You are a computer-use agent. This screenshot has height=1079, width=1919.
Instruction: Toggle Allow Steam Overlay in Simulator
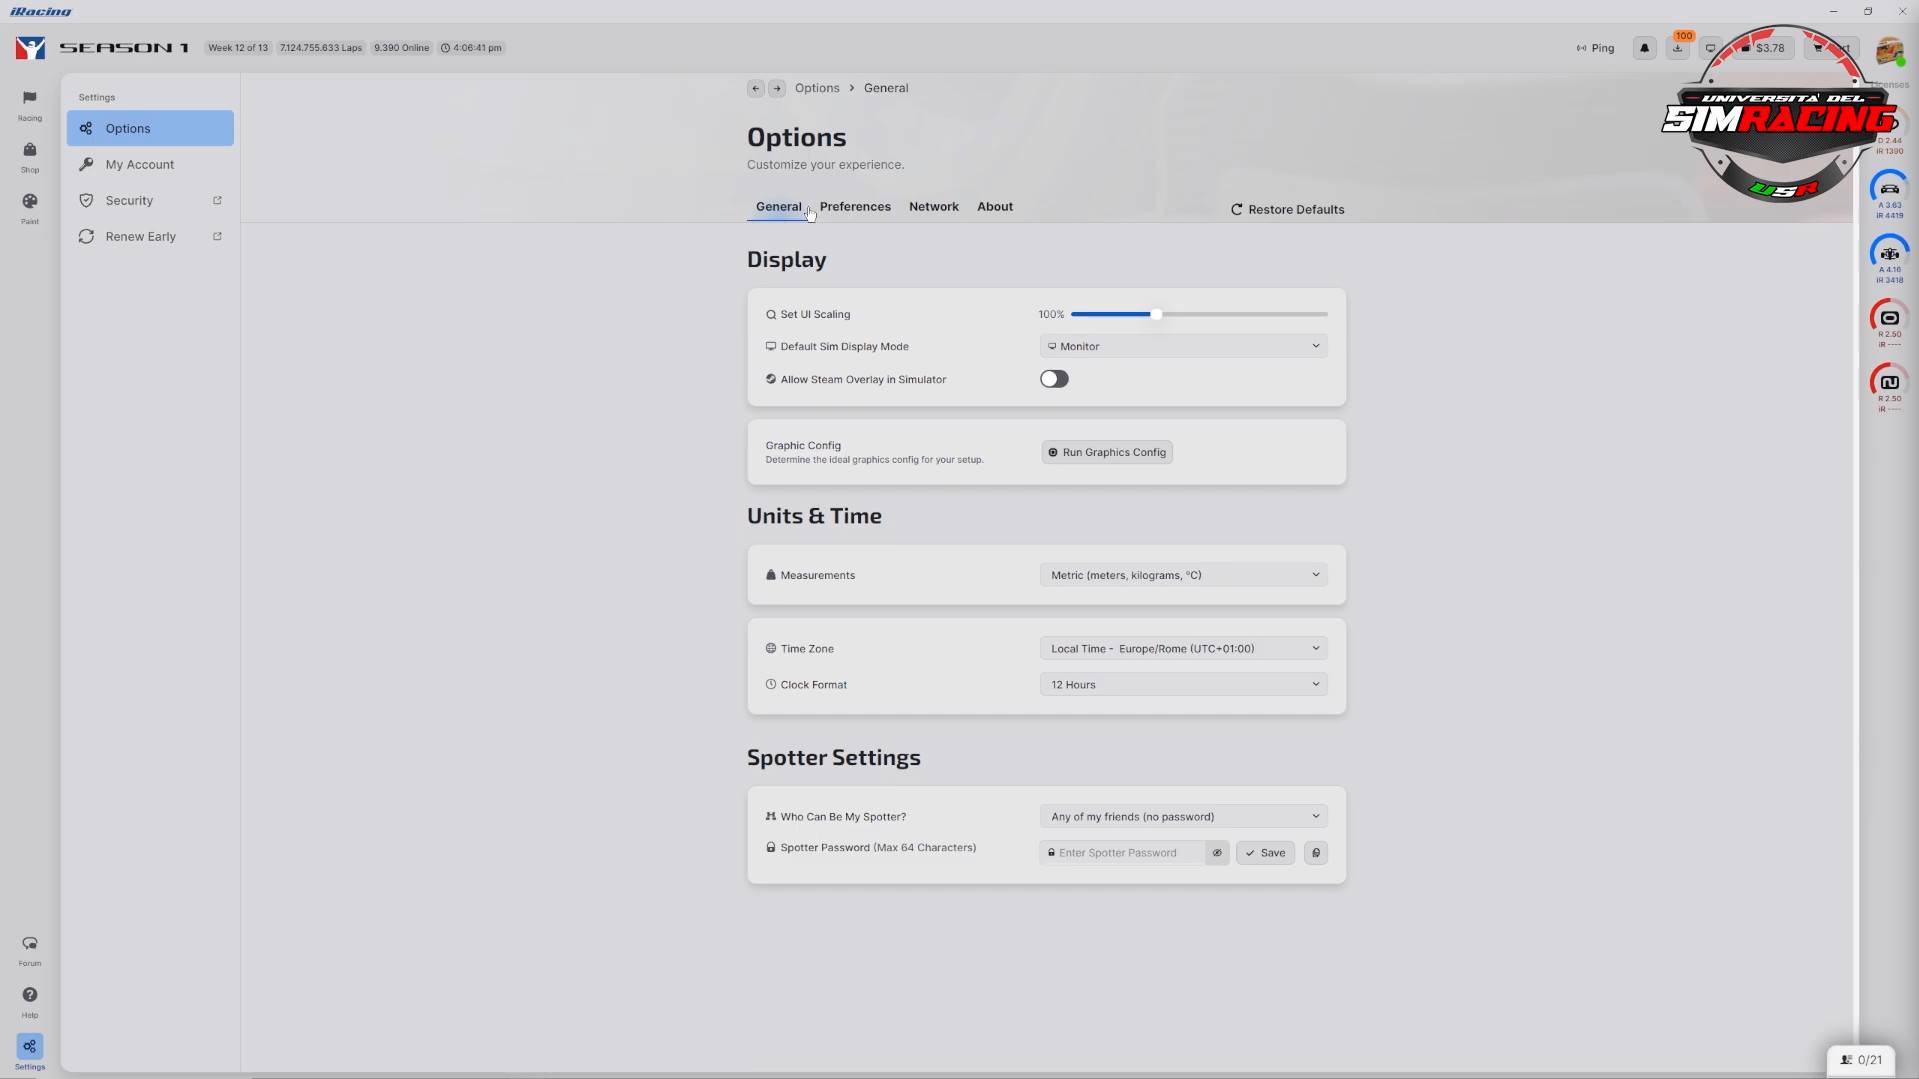point(1054,379)
